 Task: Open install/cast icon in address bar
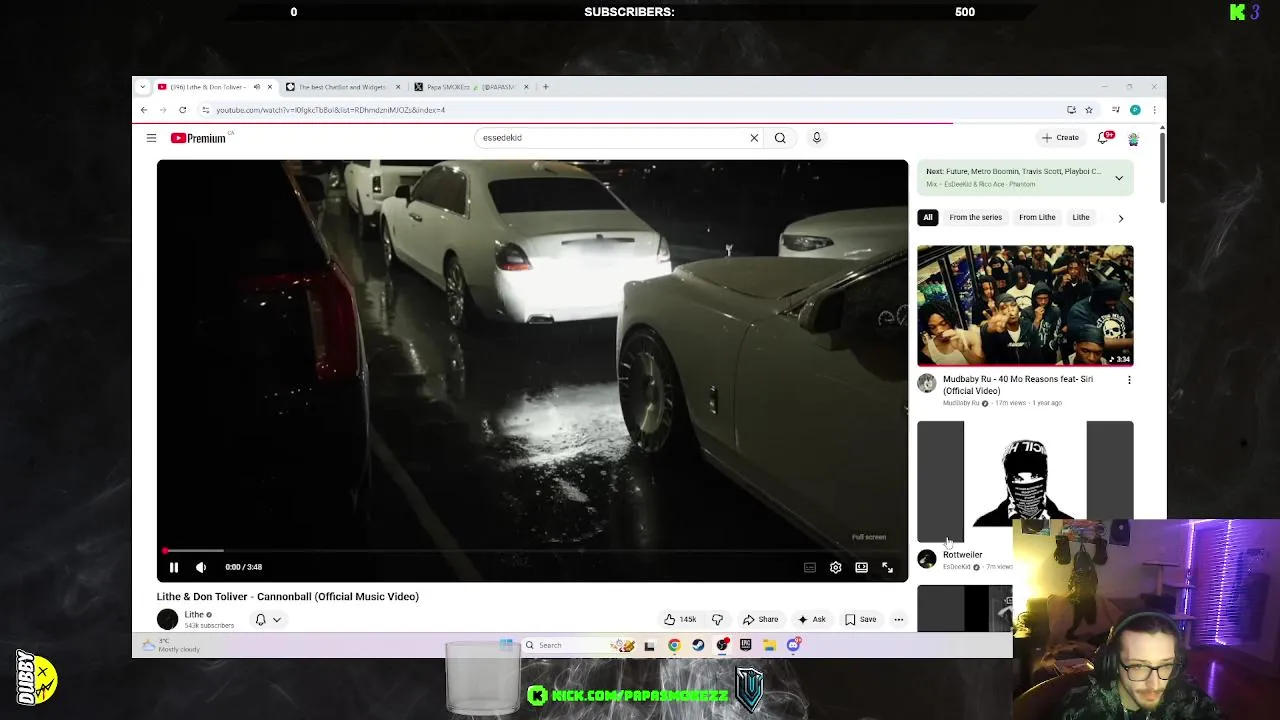[1071, 110]
